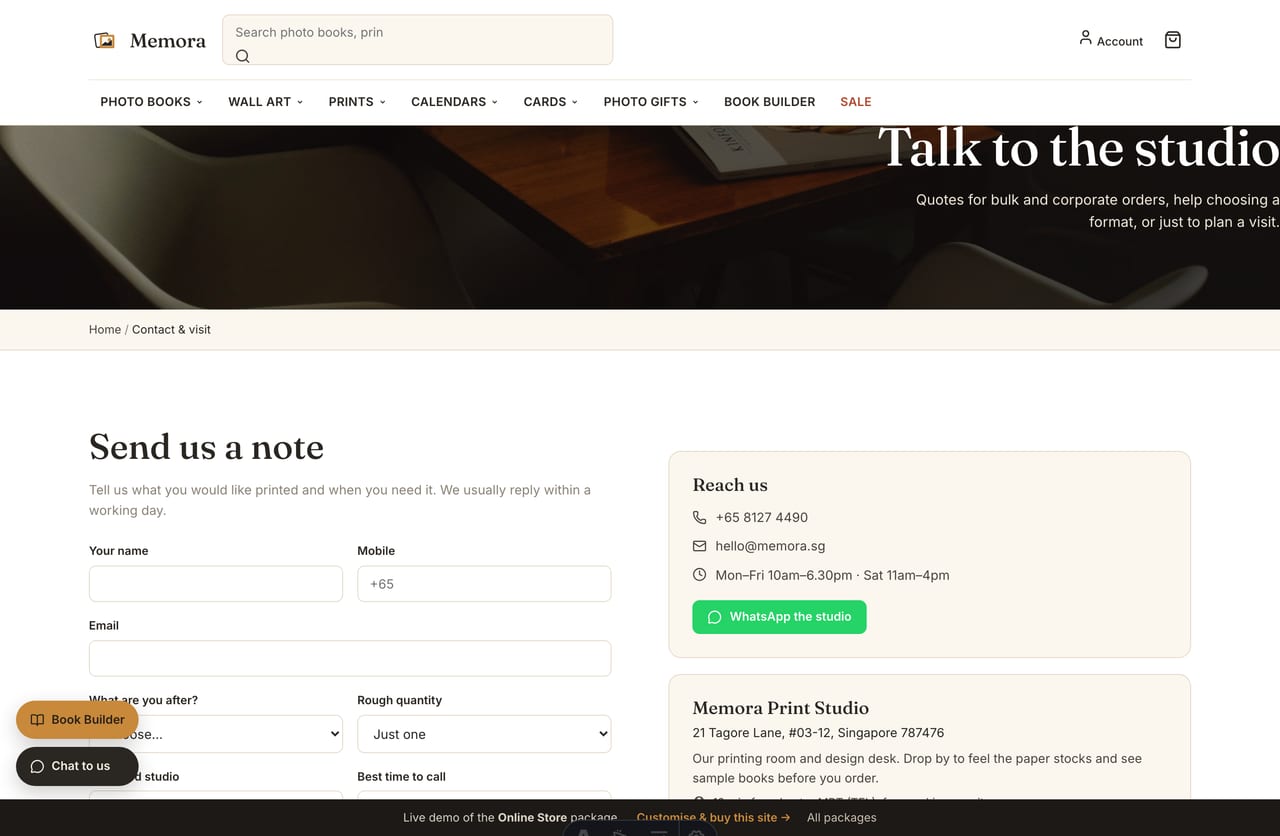
Task: Go to Home breadcrumb link
Action: coord(105,329)
